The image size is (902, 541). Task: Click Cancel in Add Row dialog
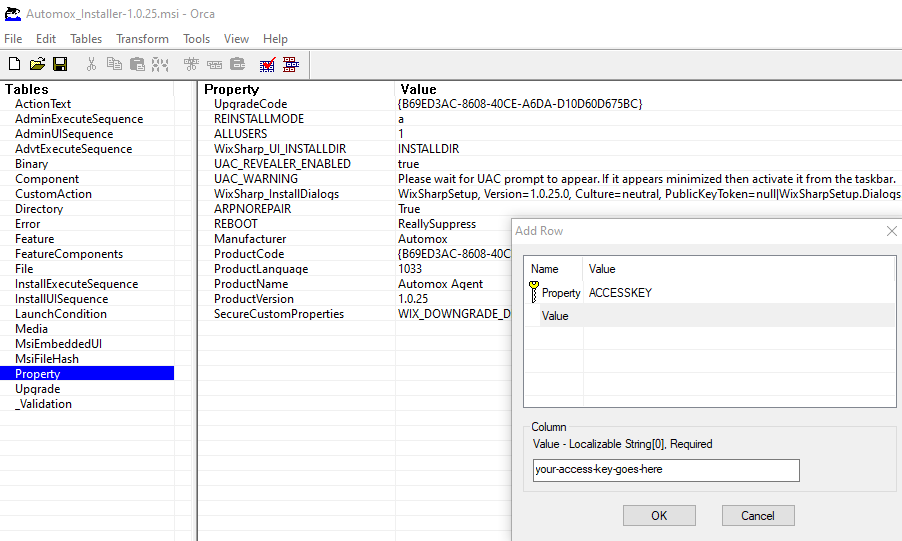tap(758, 516)
